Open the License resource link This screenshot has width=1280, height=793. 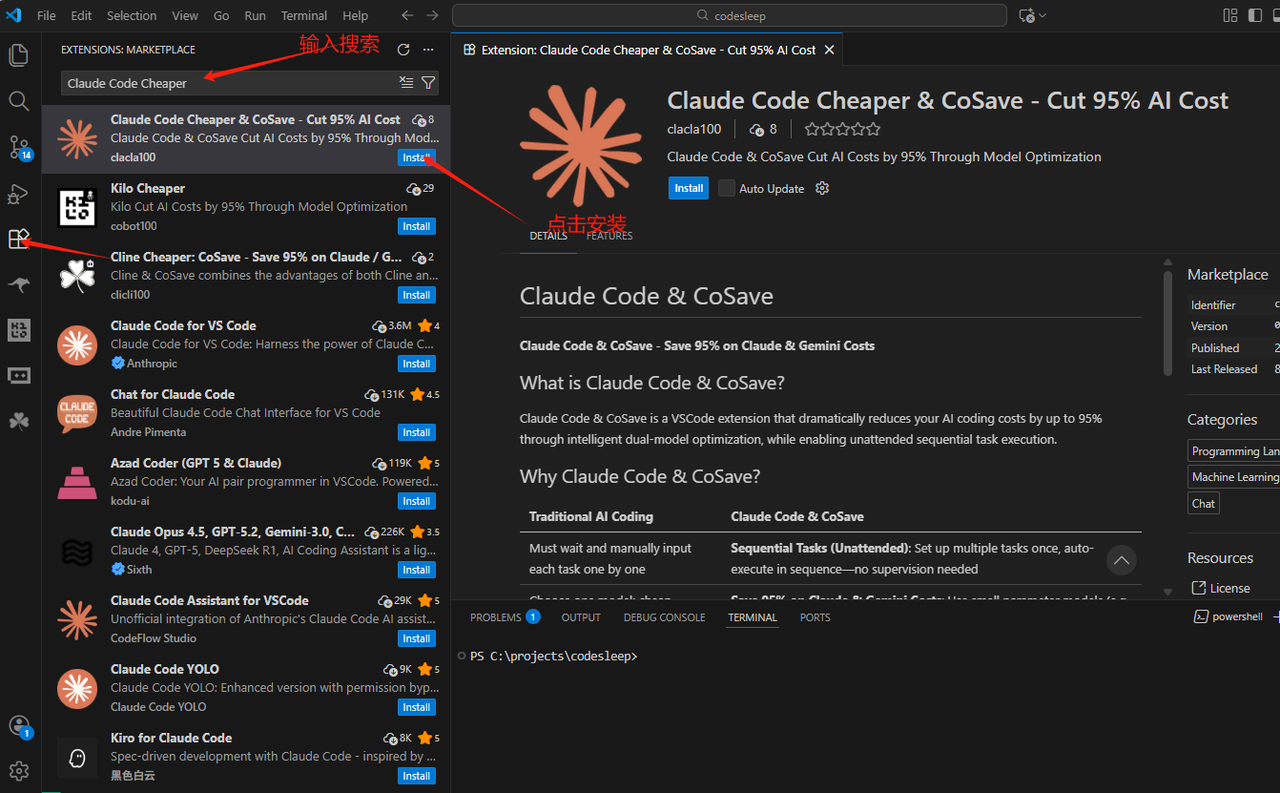[x=1229, y=588]
